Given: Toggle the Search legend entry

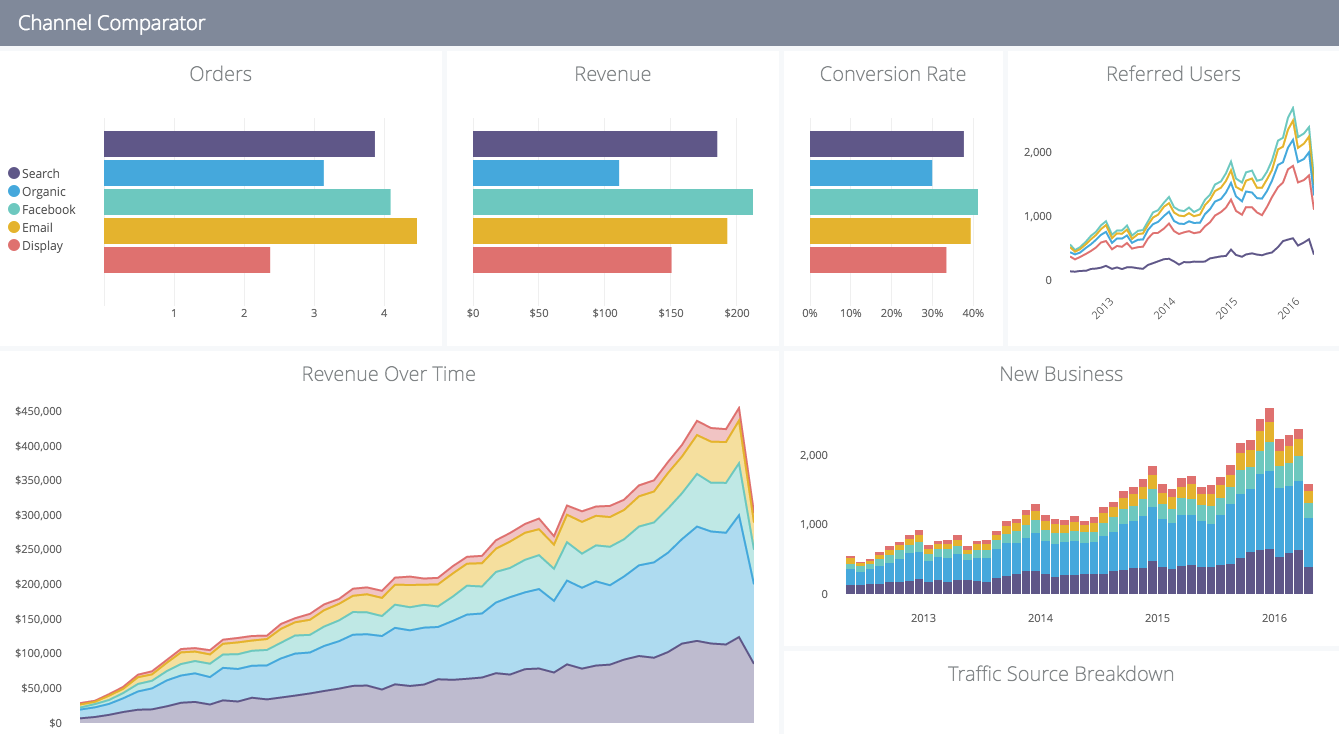Looking at the screenshot, I should [37, 173].
